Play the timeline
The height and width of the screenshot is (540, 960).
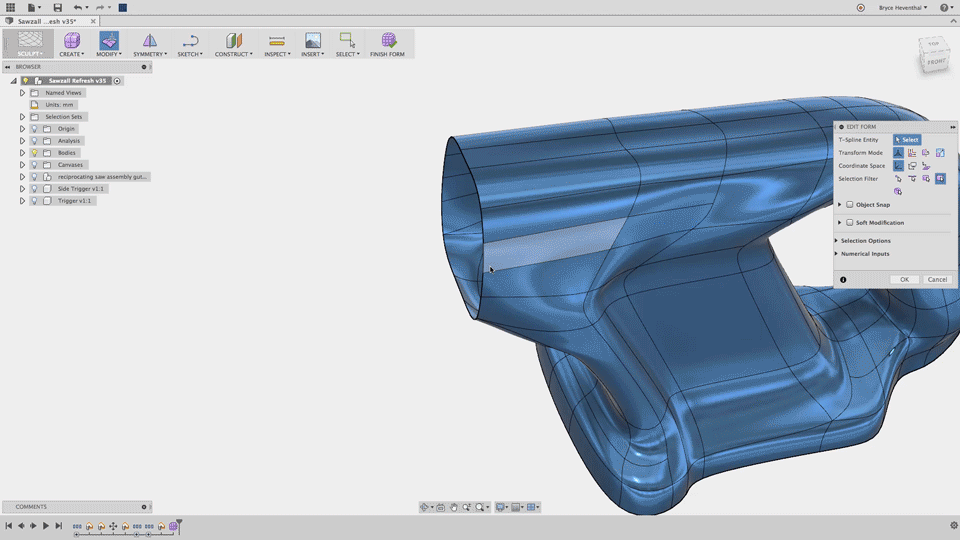point(45,526)
